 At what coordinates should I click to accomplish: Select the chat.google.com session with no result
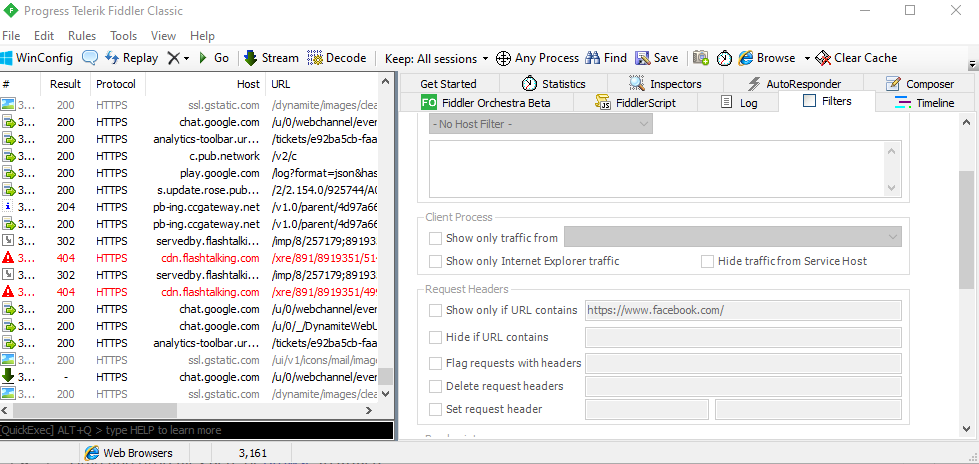(190, 377)
